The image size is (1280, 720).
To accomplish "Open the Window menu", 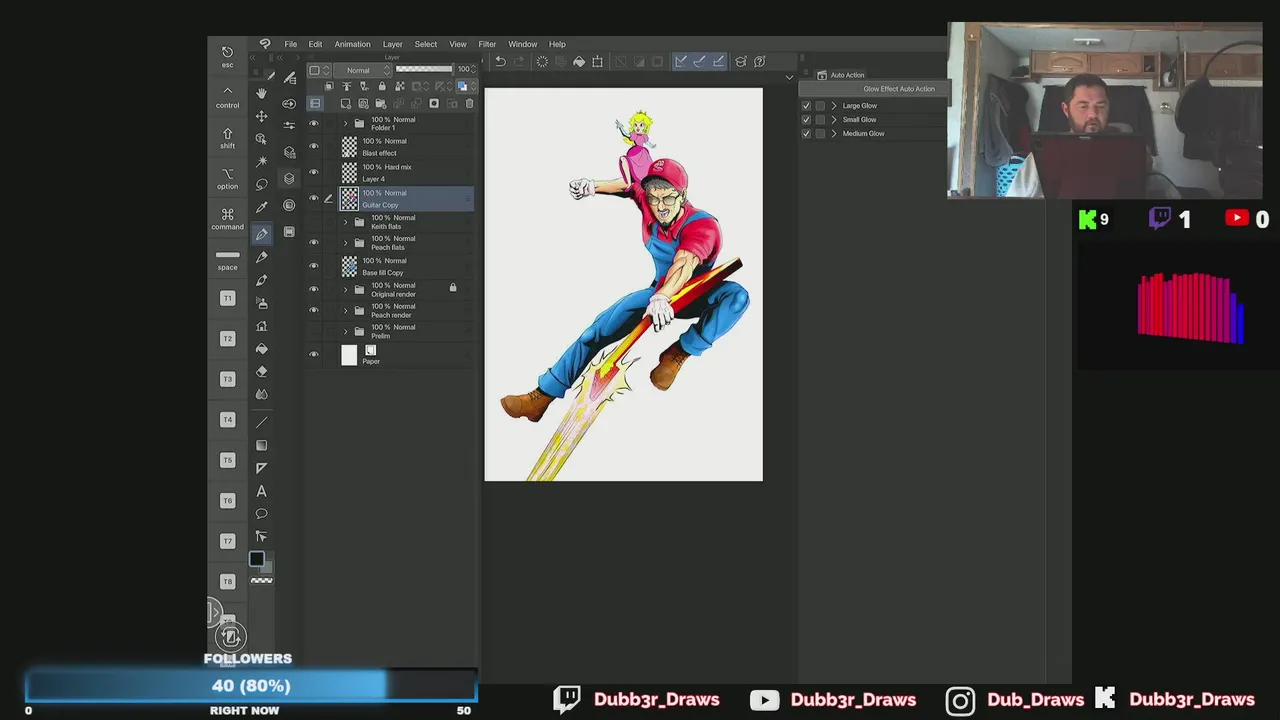I will (x=522, y=44).
